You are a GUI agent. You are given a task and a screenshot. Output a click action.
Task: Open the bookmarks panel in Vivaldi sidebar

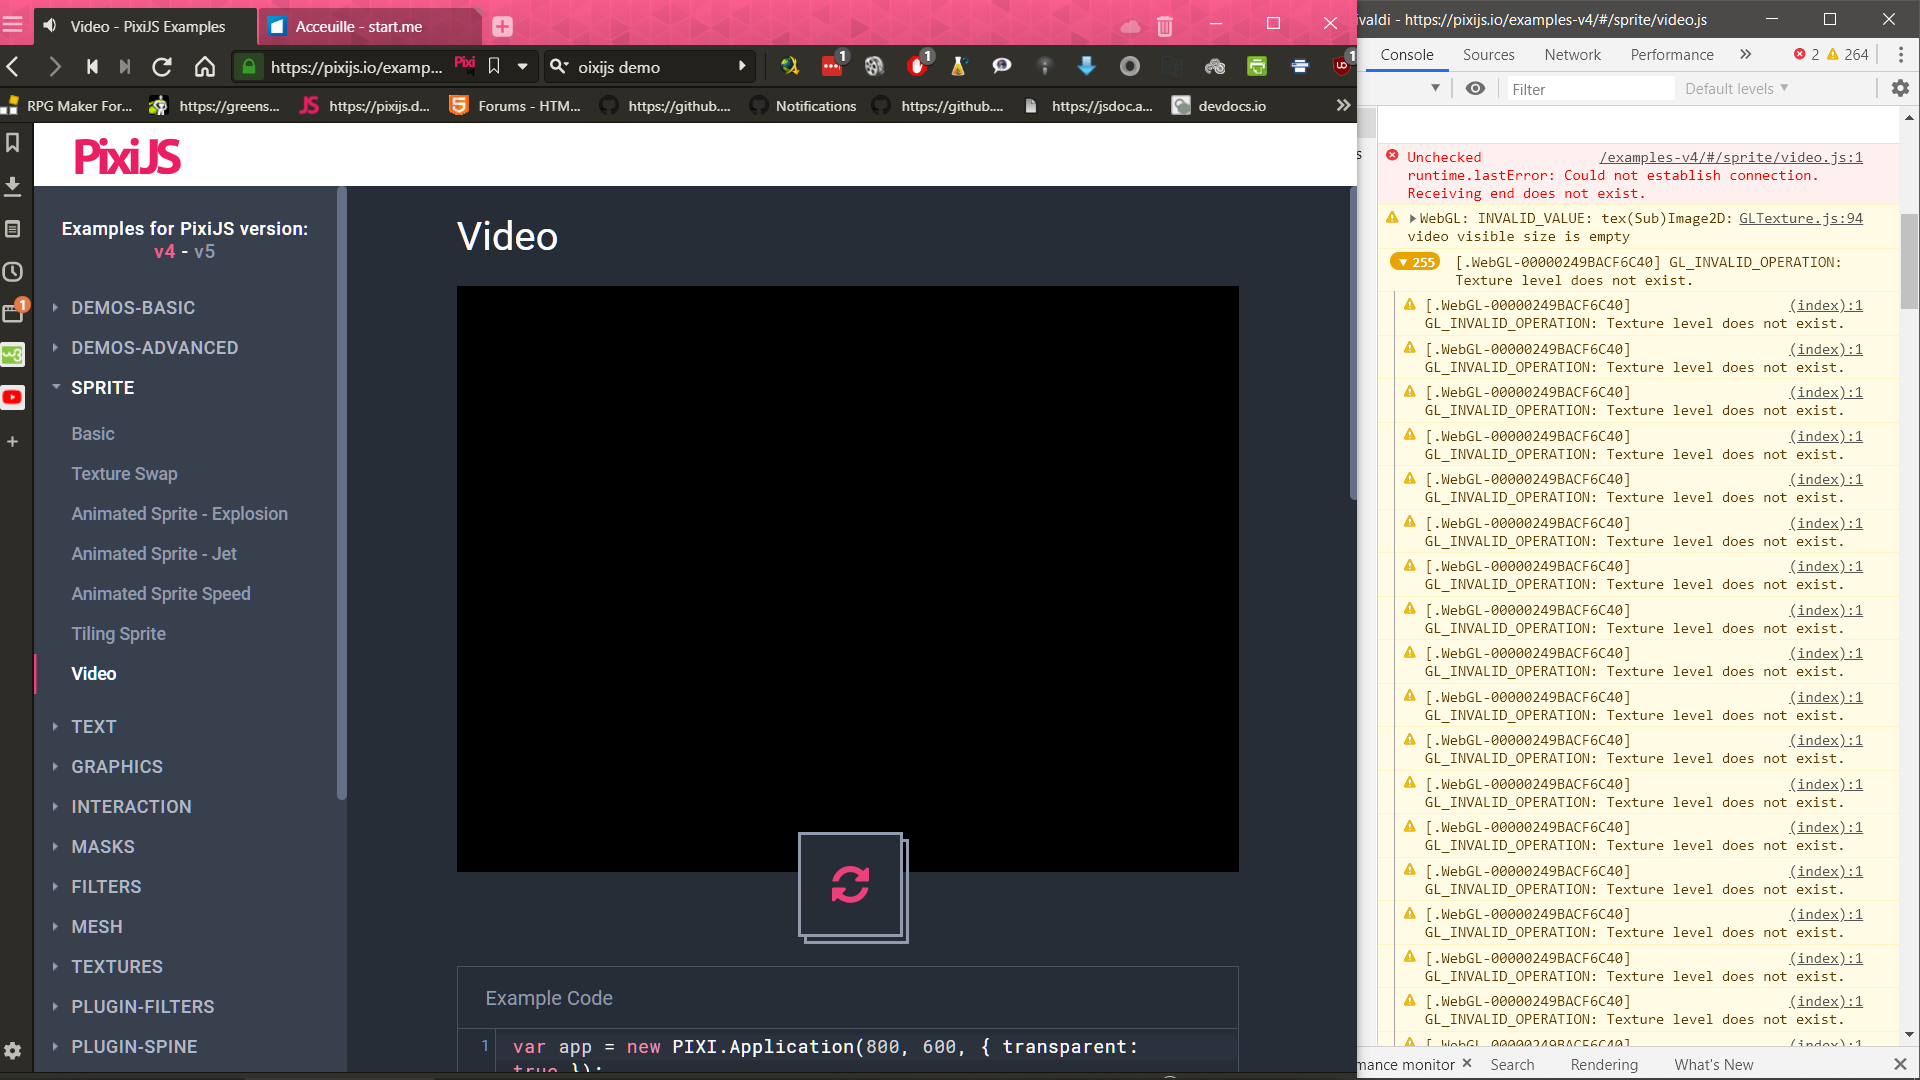[x=13, y=143]
